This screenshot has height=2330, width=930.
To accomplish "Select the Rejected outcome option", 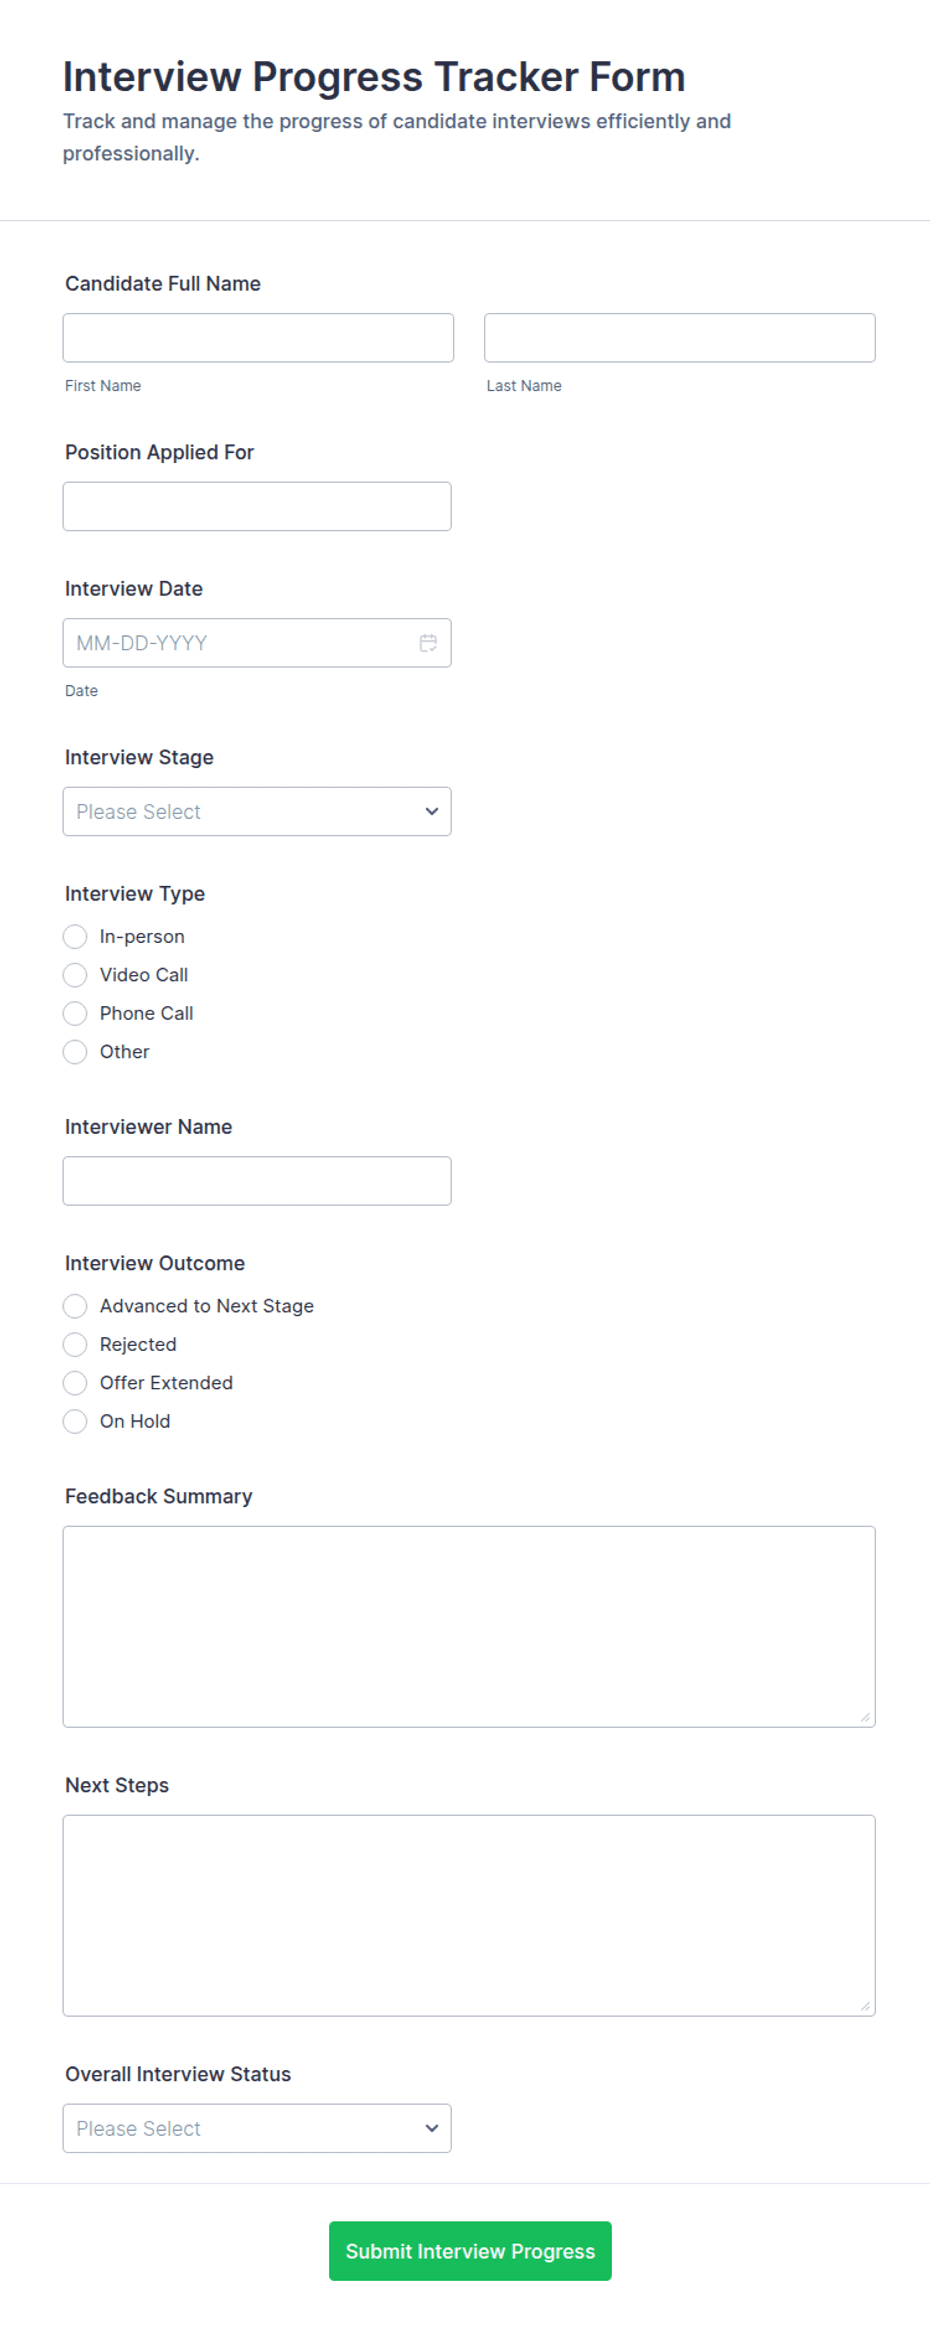I will (75, 1344).
